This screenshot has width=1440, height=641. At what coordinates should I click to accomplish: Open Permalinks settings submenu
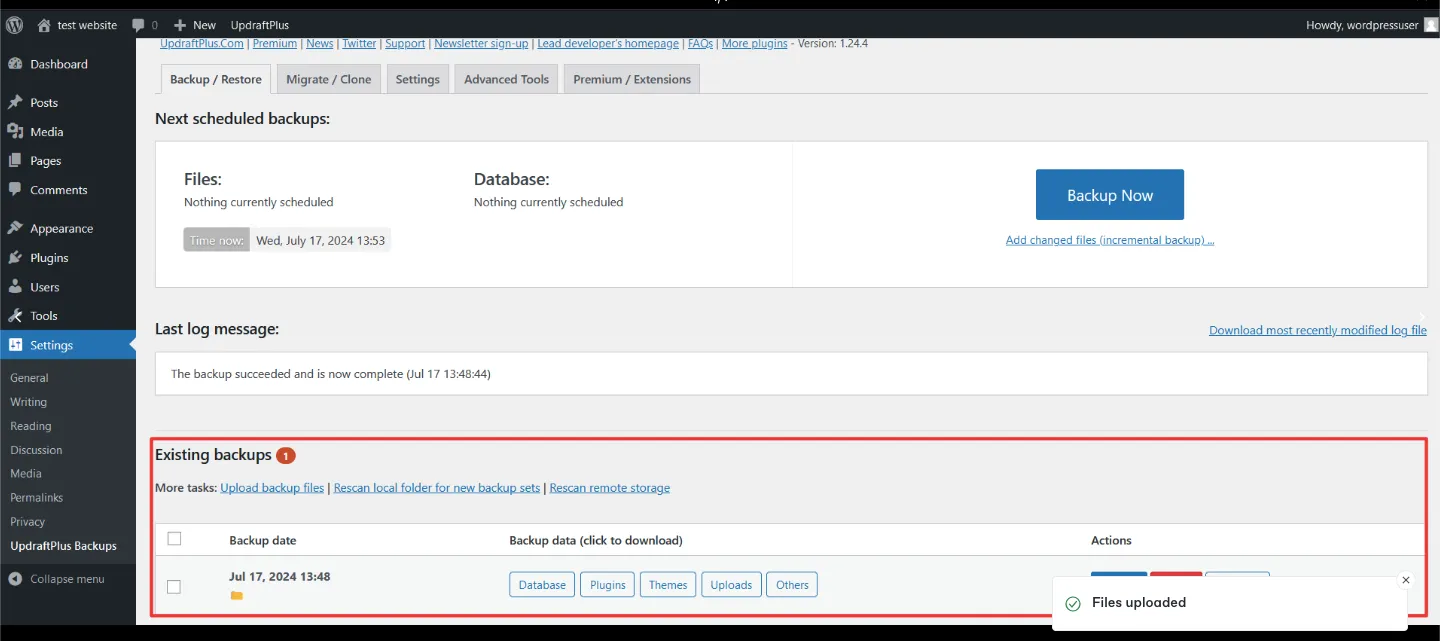(36, 498)
